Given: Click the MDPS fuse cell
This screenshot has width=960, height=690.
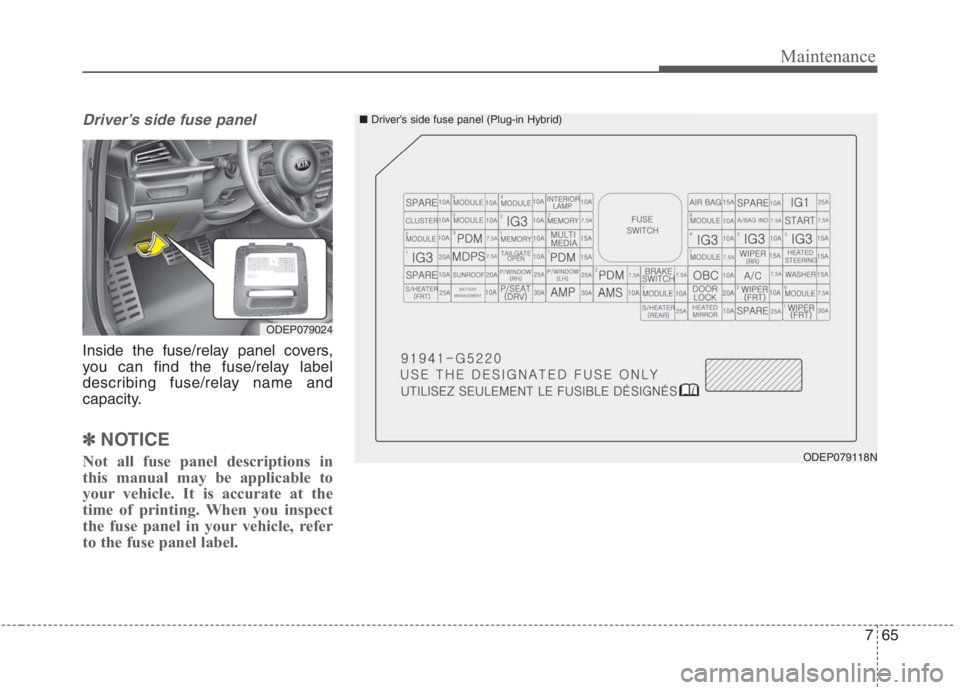Looking at the screenshot, I should 468,257.
